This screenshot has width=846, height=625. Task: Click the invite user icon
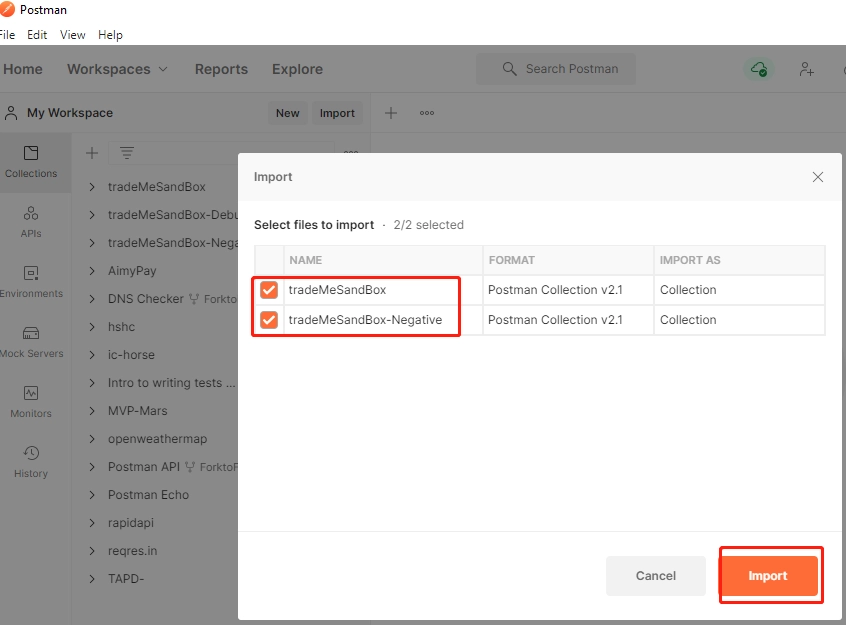[807, 69]
